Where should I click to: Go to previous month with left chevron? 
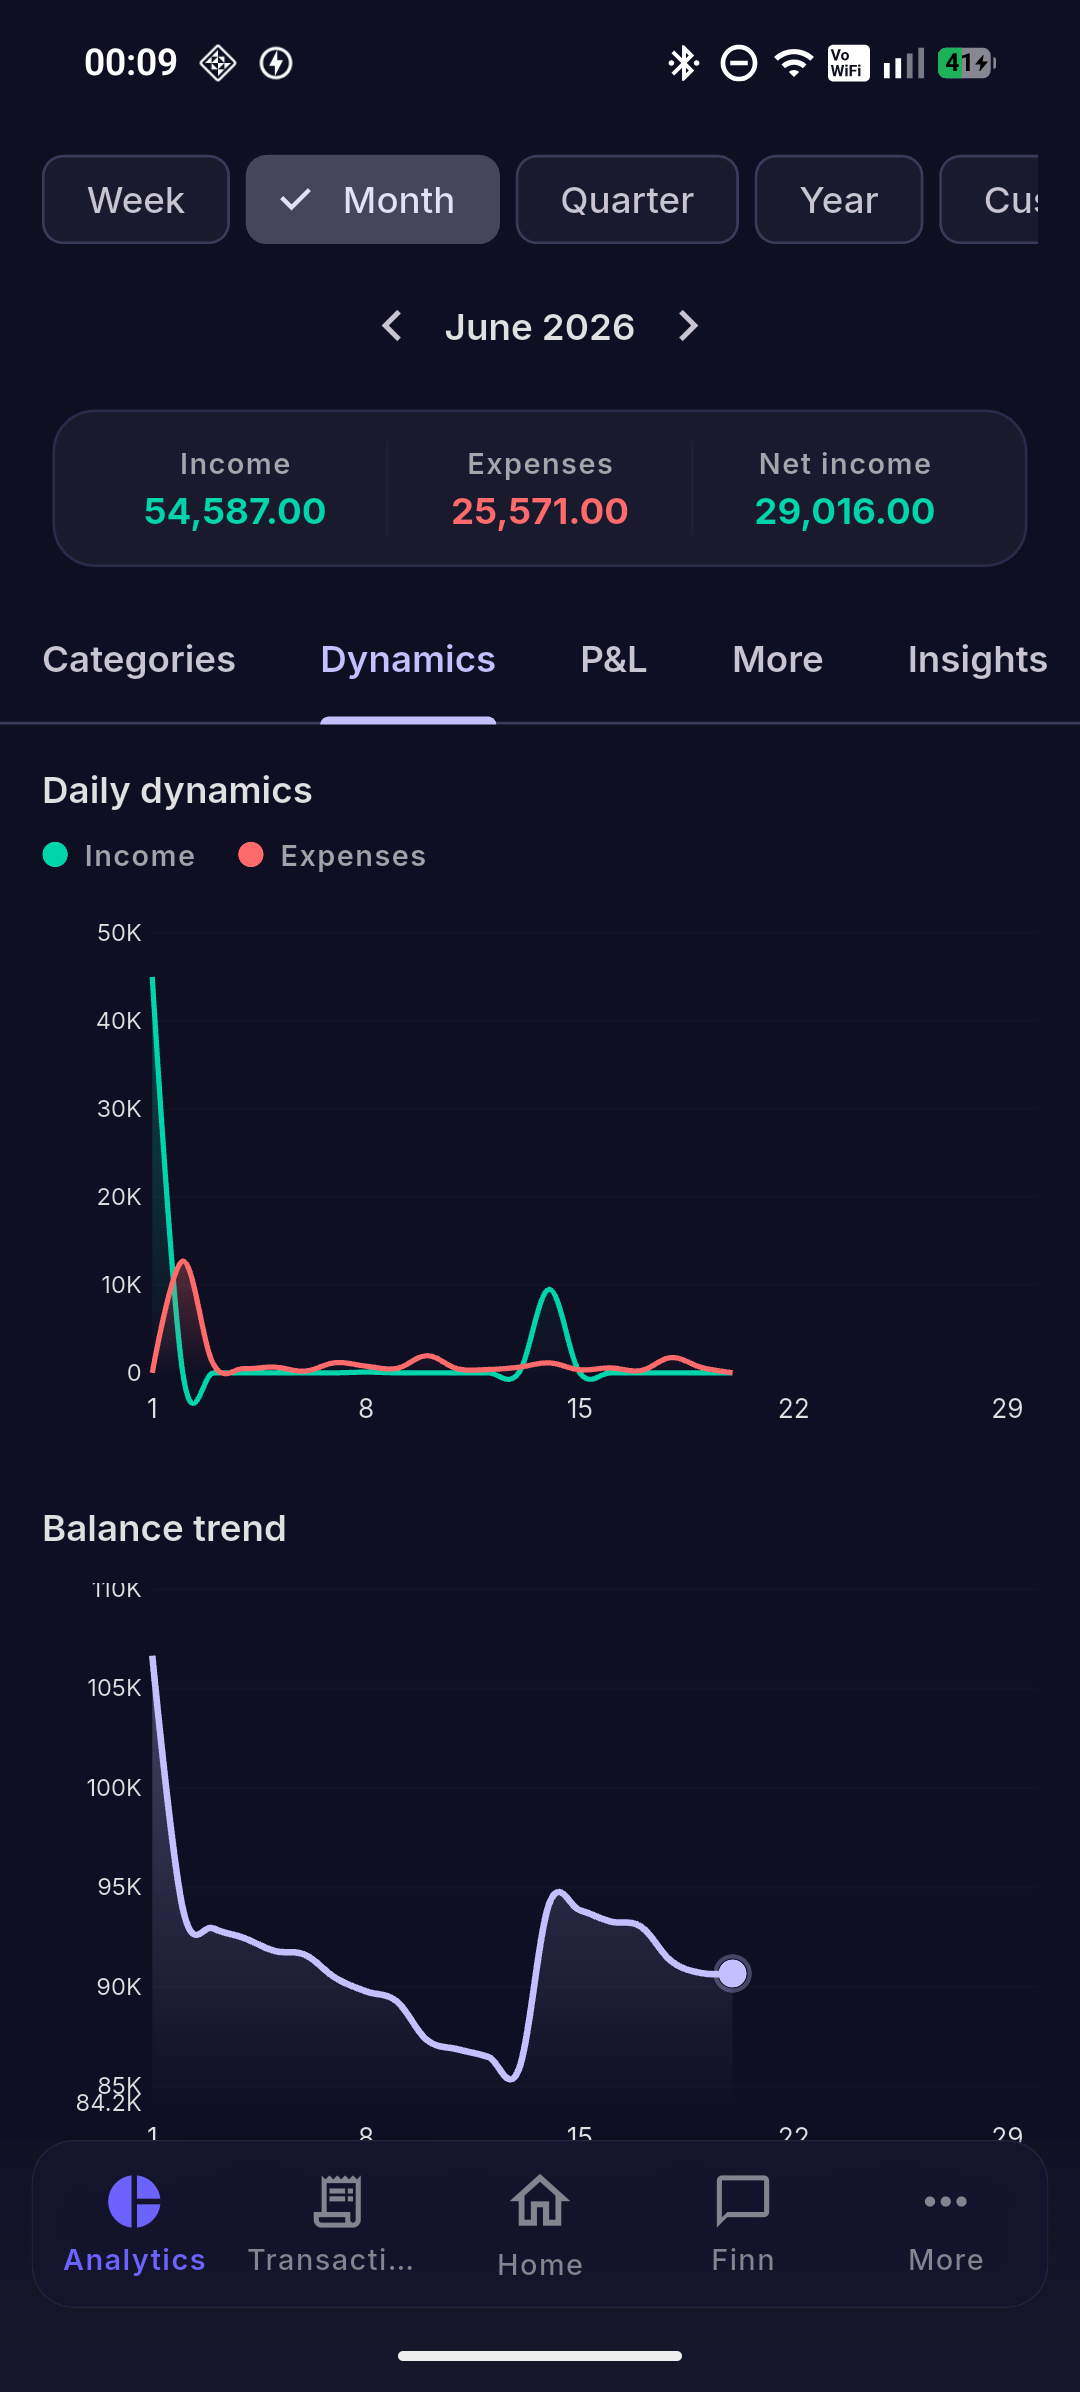pos(392,326)
